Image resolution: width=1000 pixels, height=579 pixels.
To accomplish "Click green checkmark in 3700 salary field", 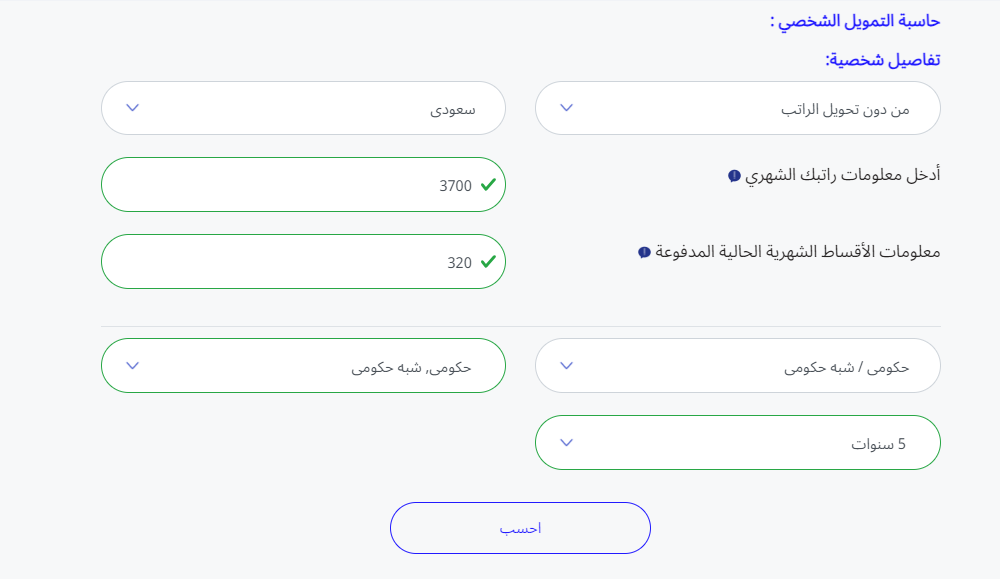I will tap(488, 185).
